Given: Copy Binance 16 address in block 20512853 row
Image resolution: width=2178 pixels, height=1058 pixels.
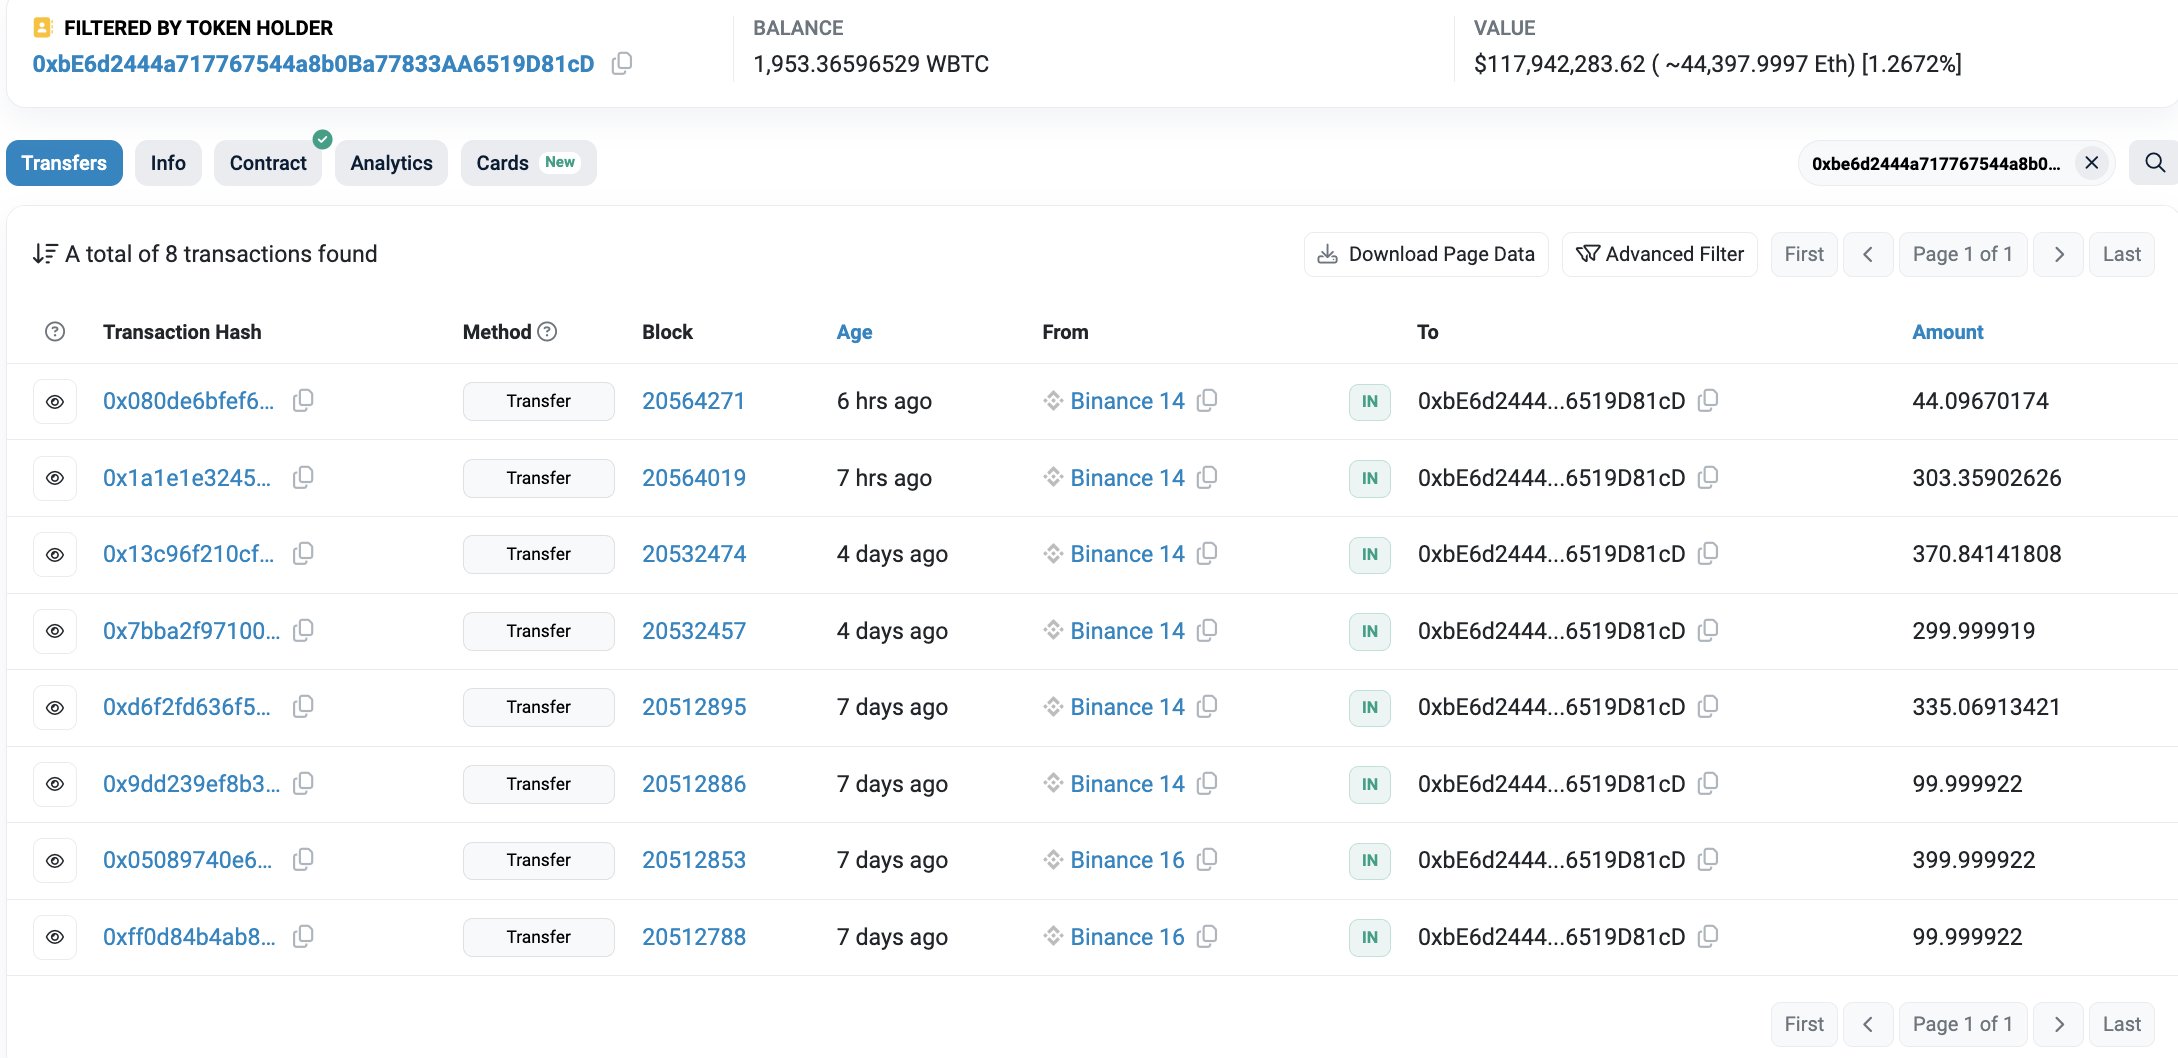Looking at the screenshot, I should (x=1207, y=860).
